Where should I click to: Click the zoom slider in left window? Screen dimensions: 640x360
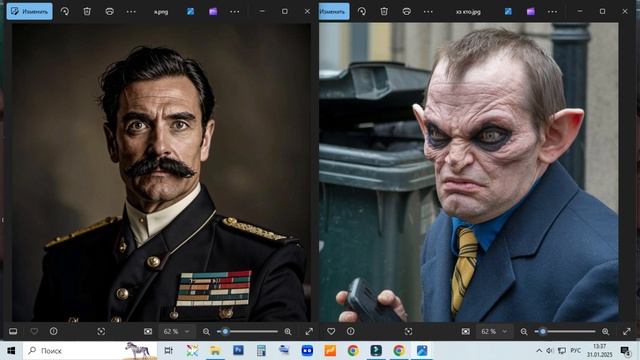pyautogui.click(x=247, y=331)
